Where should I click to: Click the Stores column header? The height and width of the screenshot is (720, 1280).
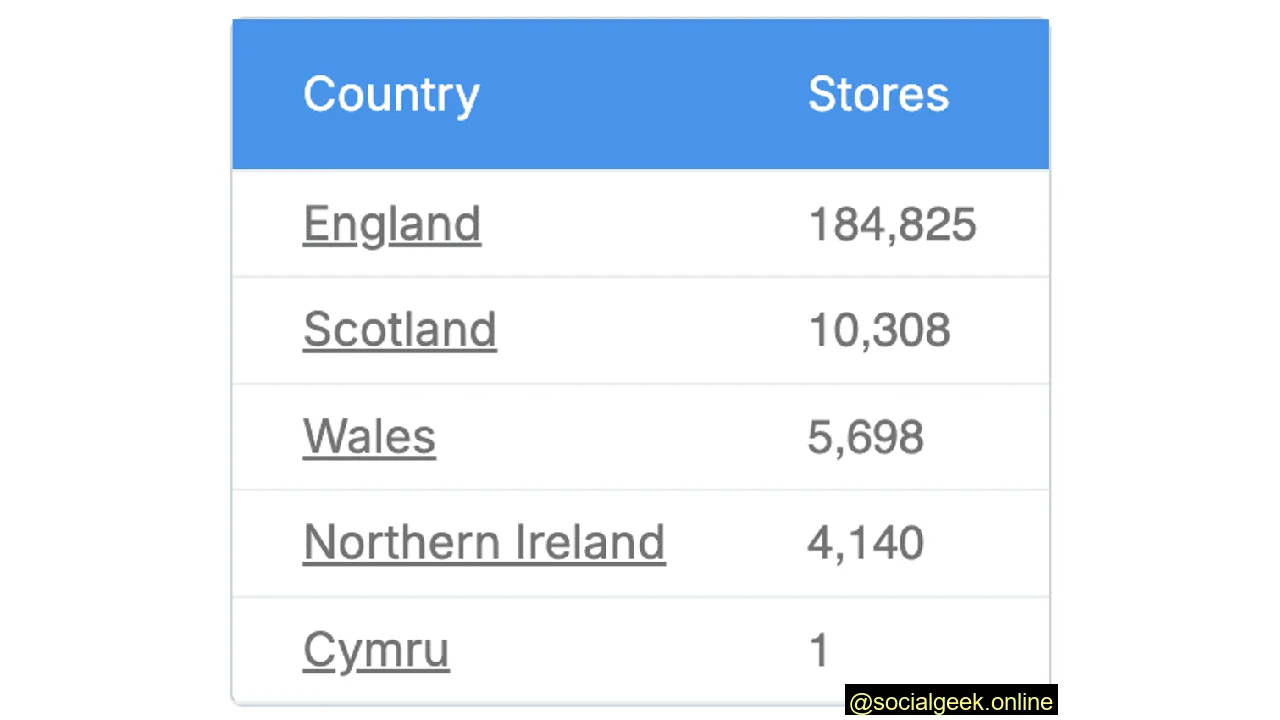coord(878,93)
